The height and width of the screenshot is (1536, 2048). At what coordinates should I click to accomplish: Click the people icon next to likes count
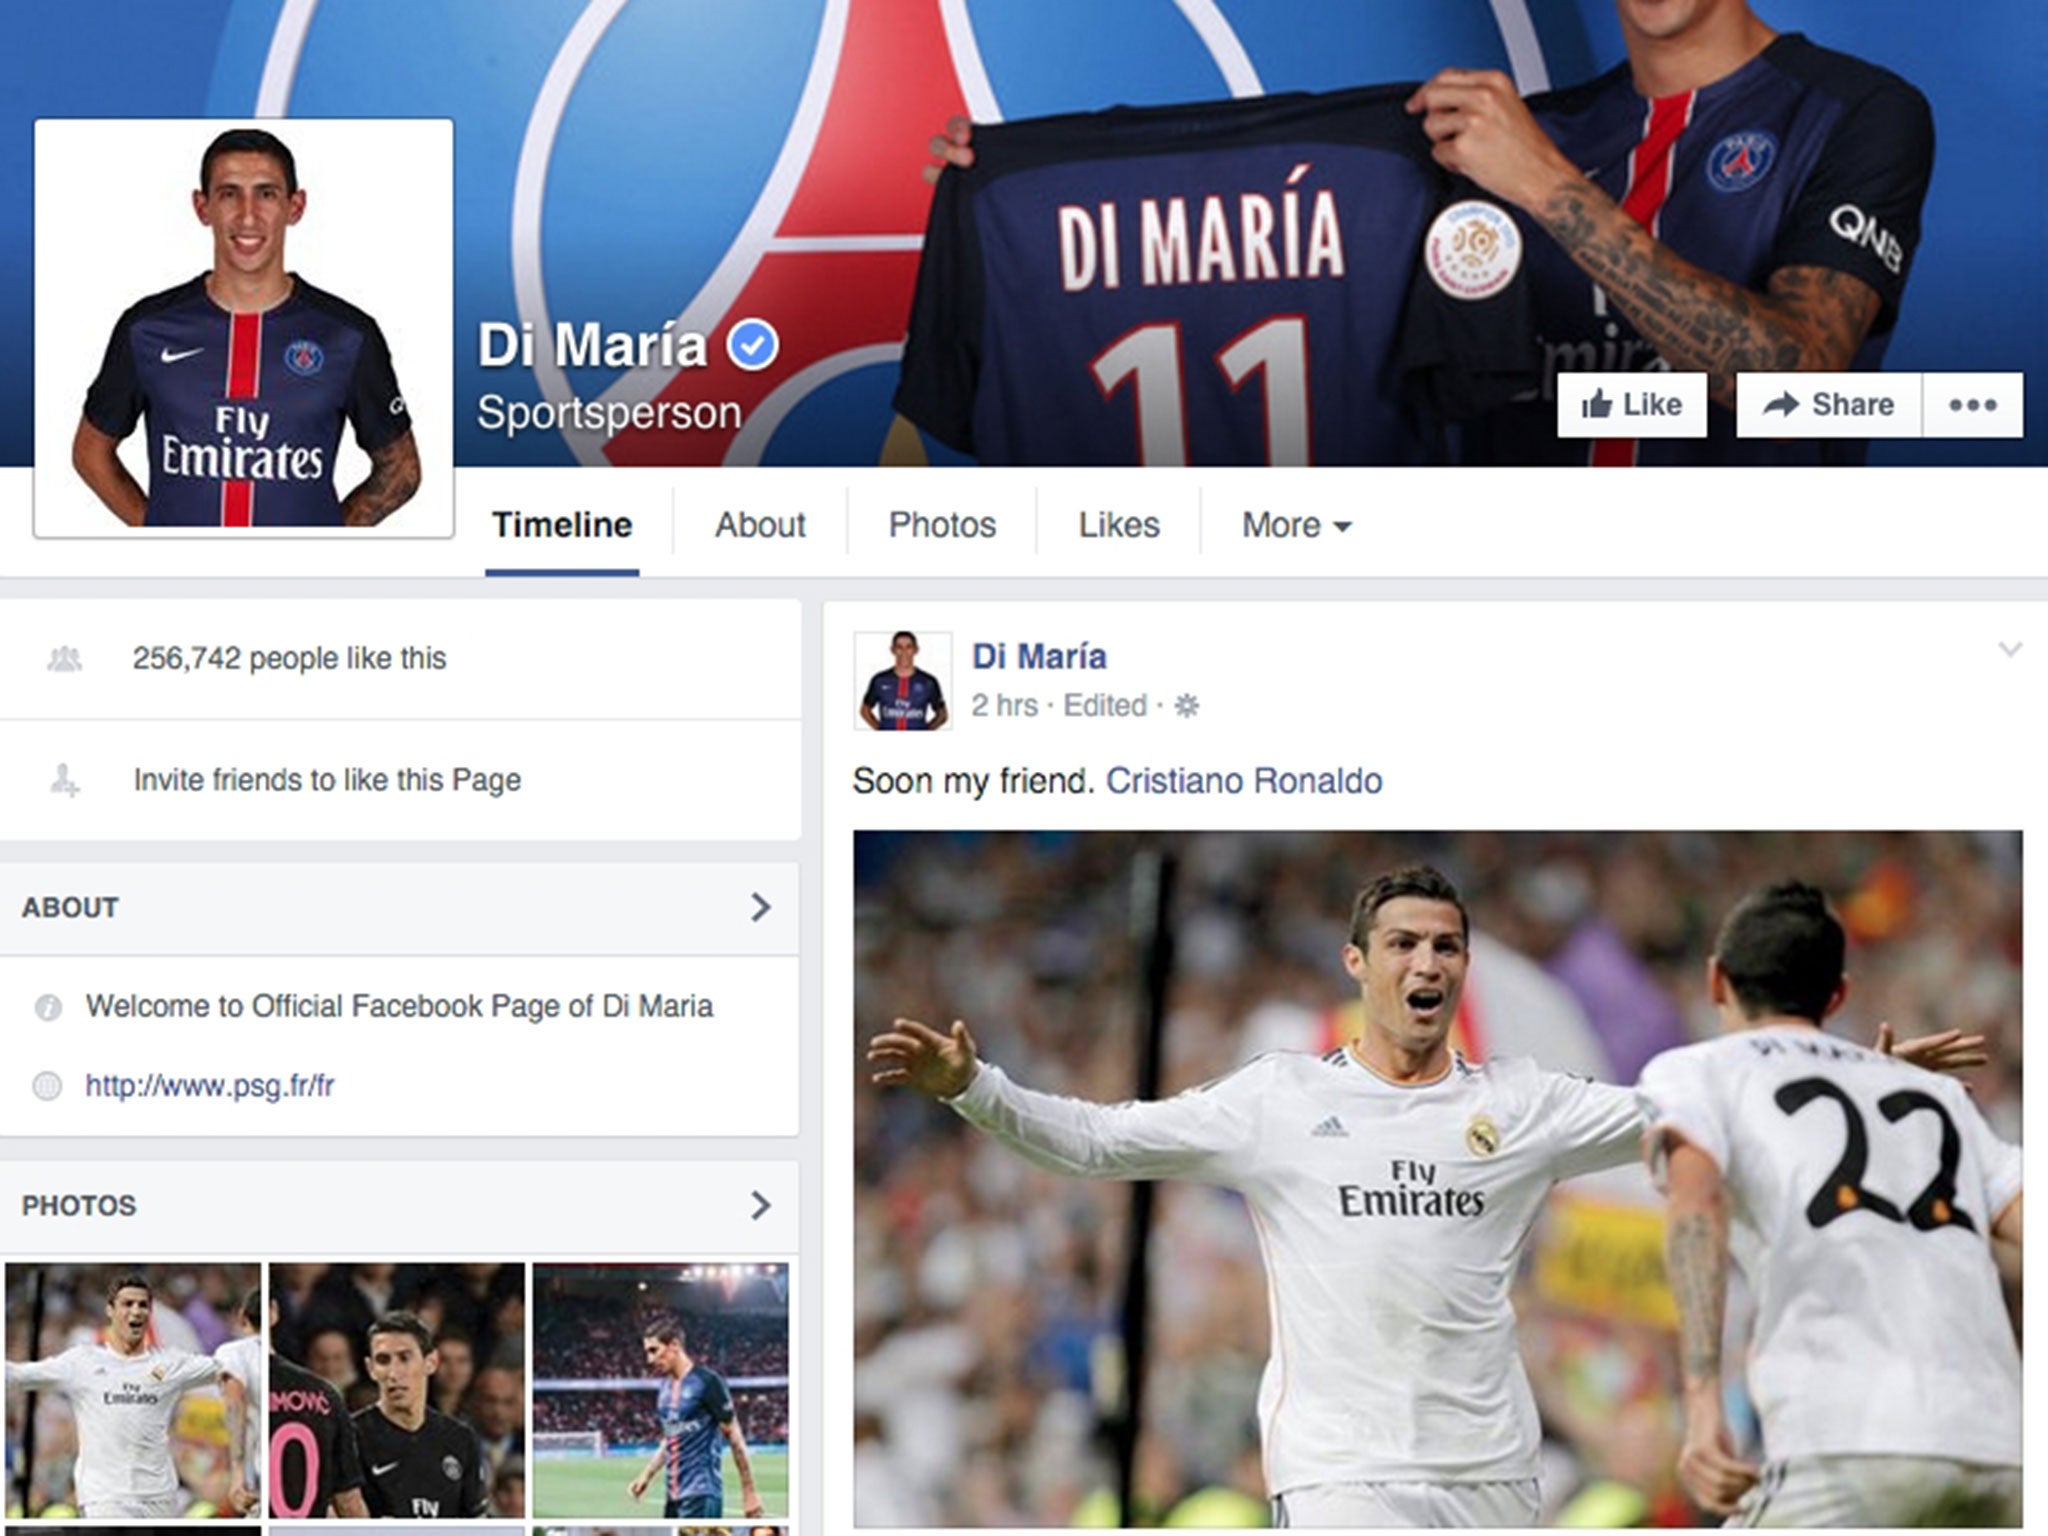click(x=65, y=659)
